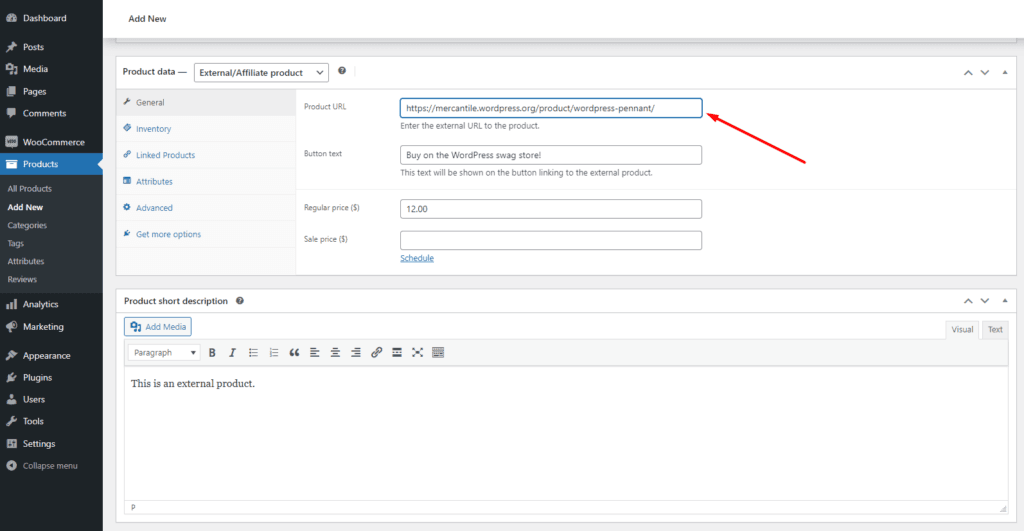Open the Get more options tab
Screen dimensions: 1024x531
coord(206,234)
